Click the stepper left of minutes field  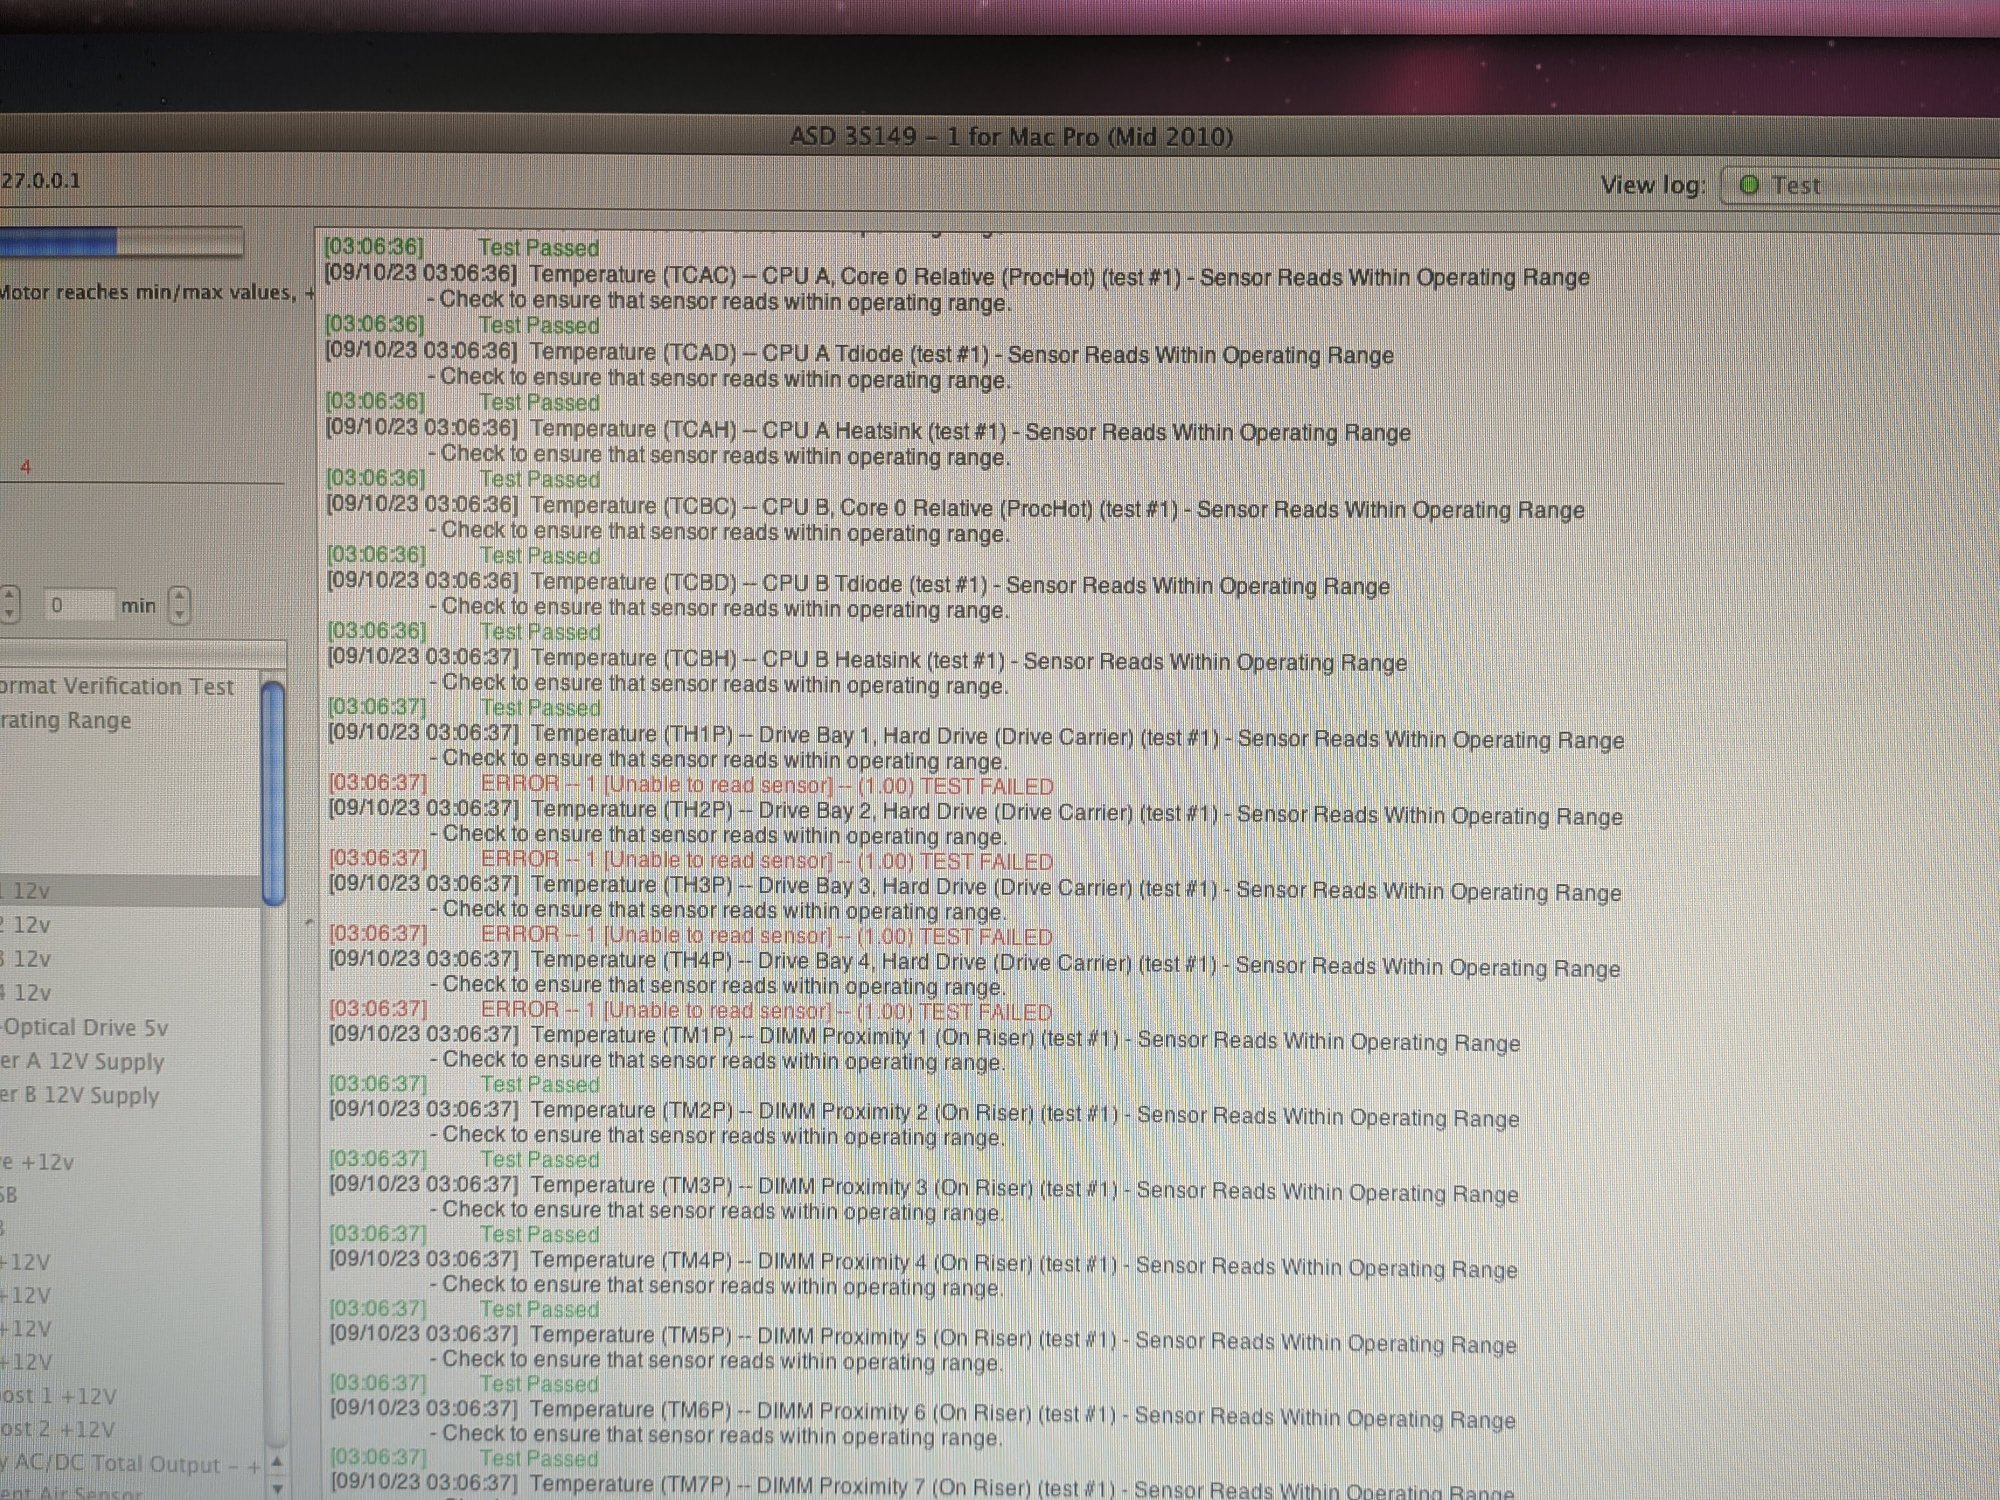9,604
